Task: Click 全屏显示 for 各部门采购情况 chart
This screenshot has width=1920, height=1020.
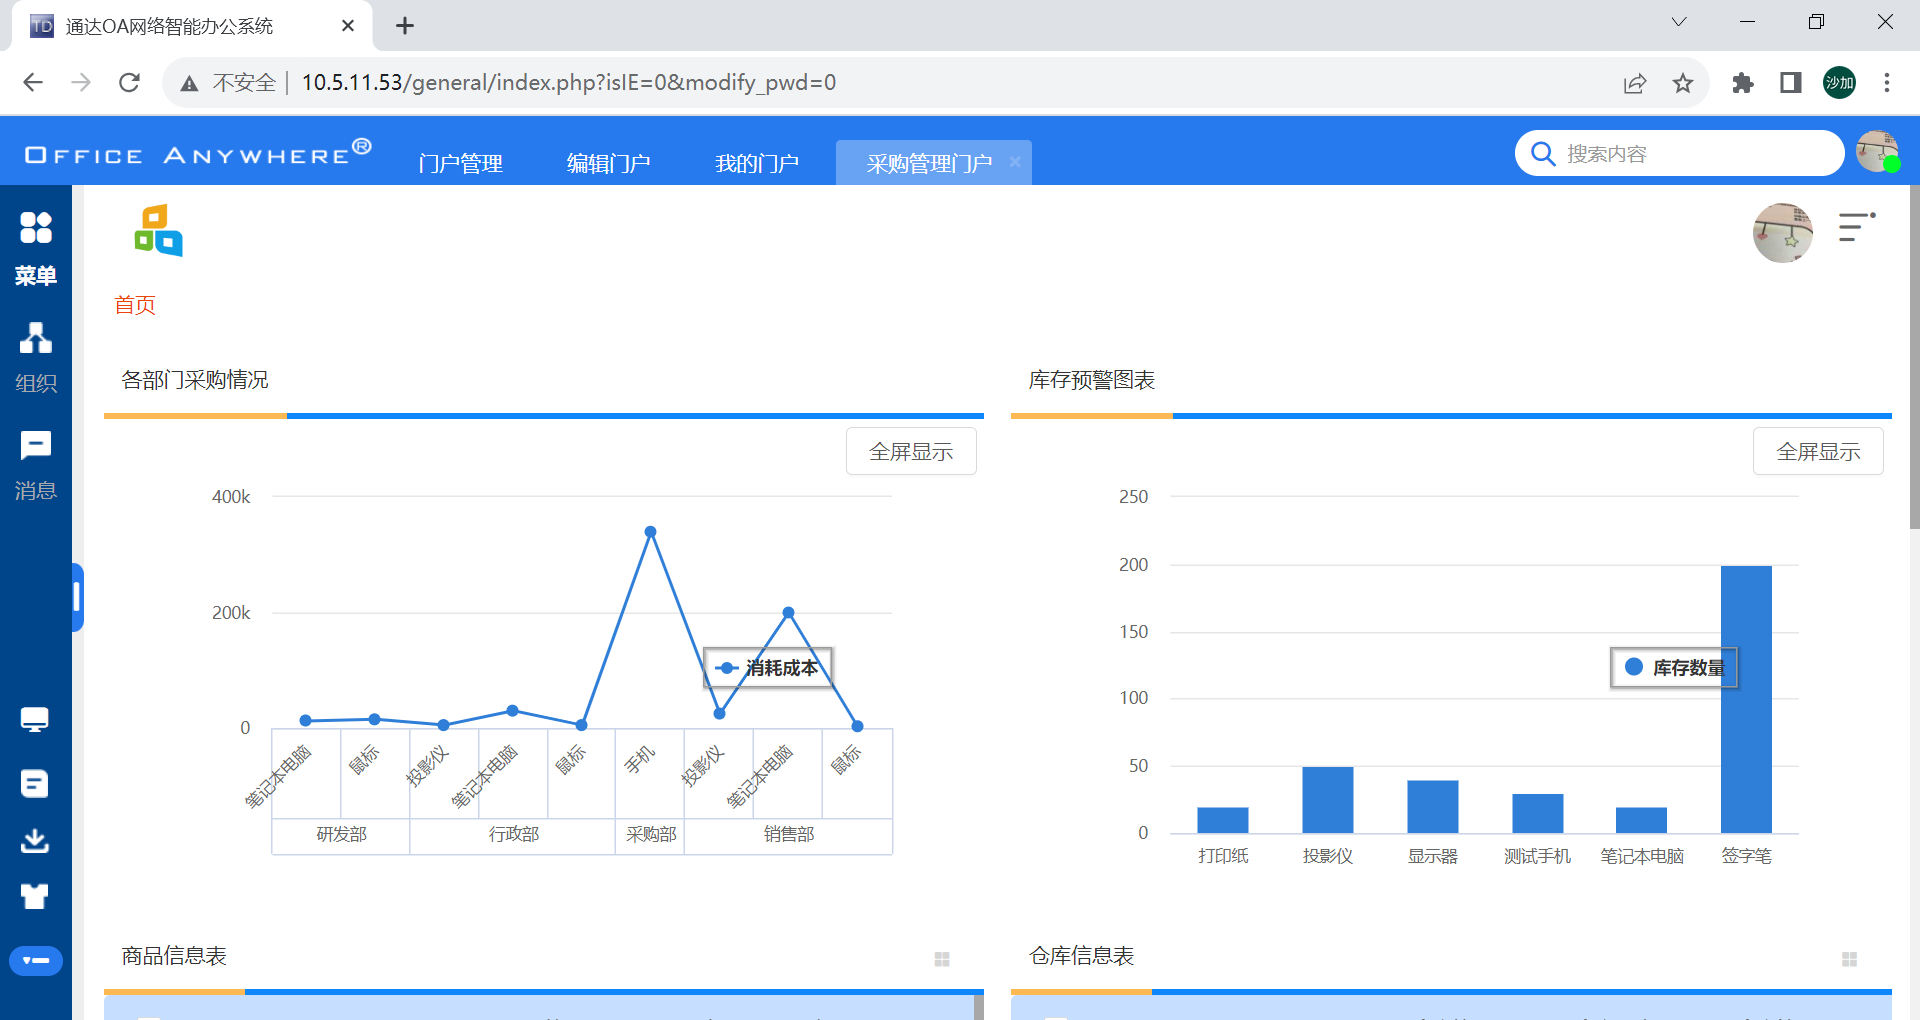Action: tap(910, 452)
